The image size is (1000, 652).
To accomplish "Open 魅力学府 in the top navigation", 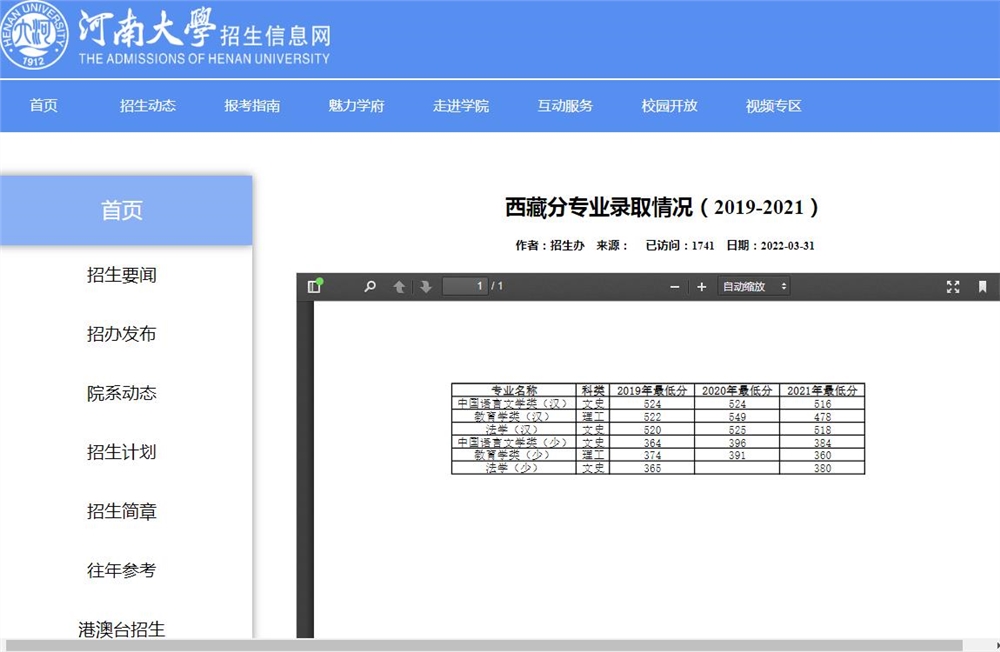I will 357,106.
